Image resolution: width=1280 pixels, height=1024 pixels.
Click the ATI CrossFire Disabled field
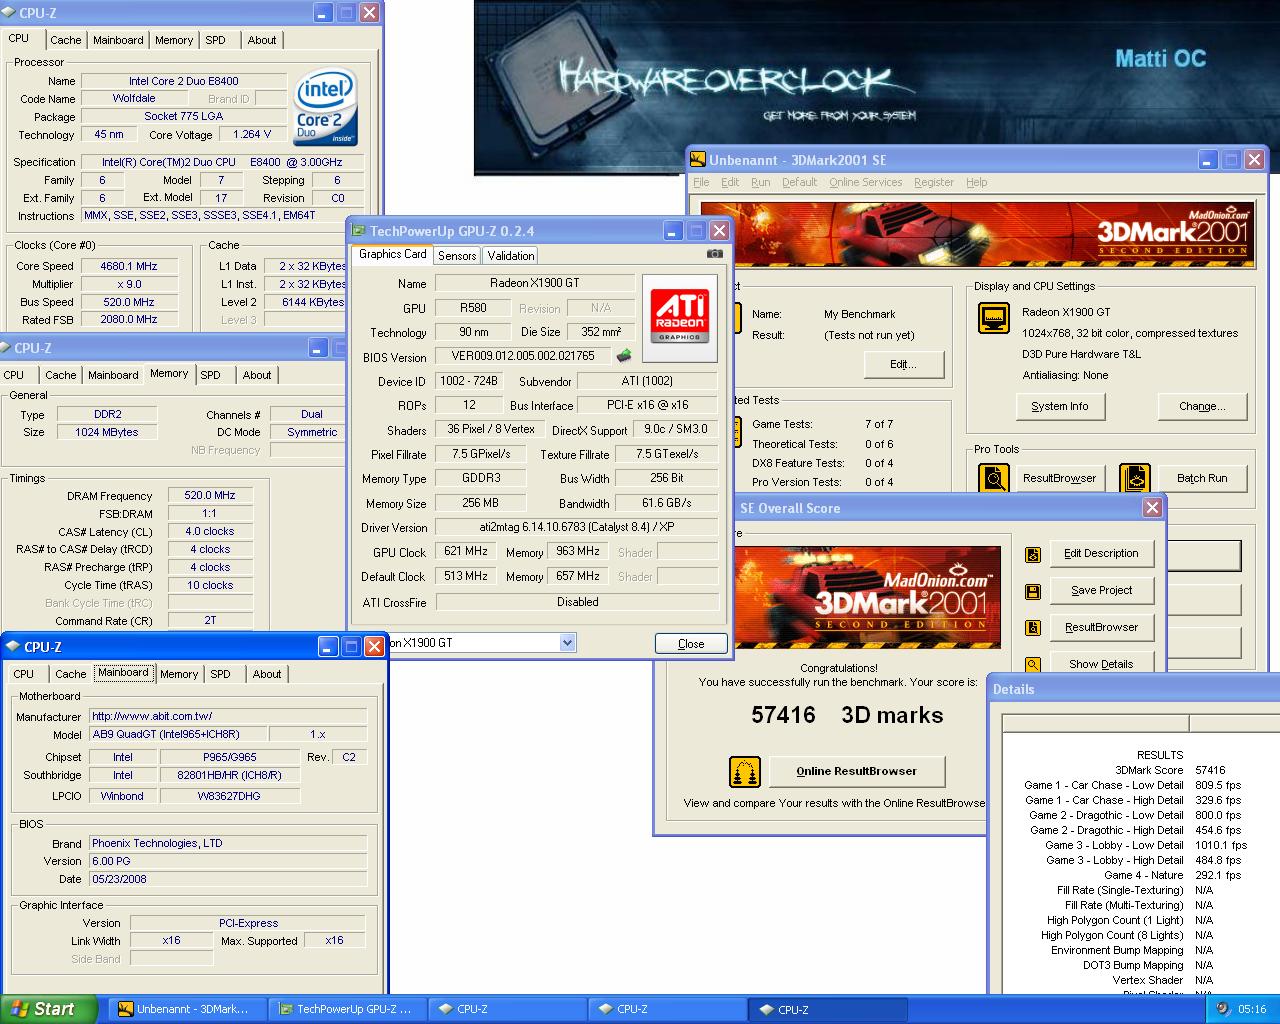577,602
